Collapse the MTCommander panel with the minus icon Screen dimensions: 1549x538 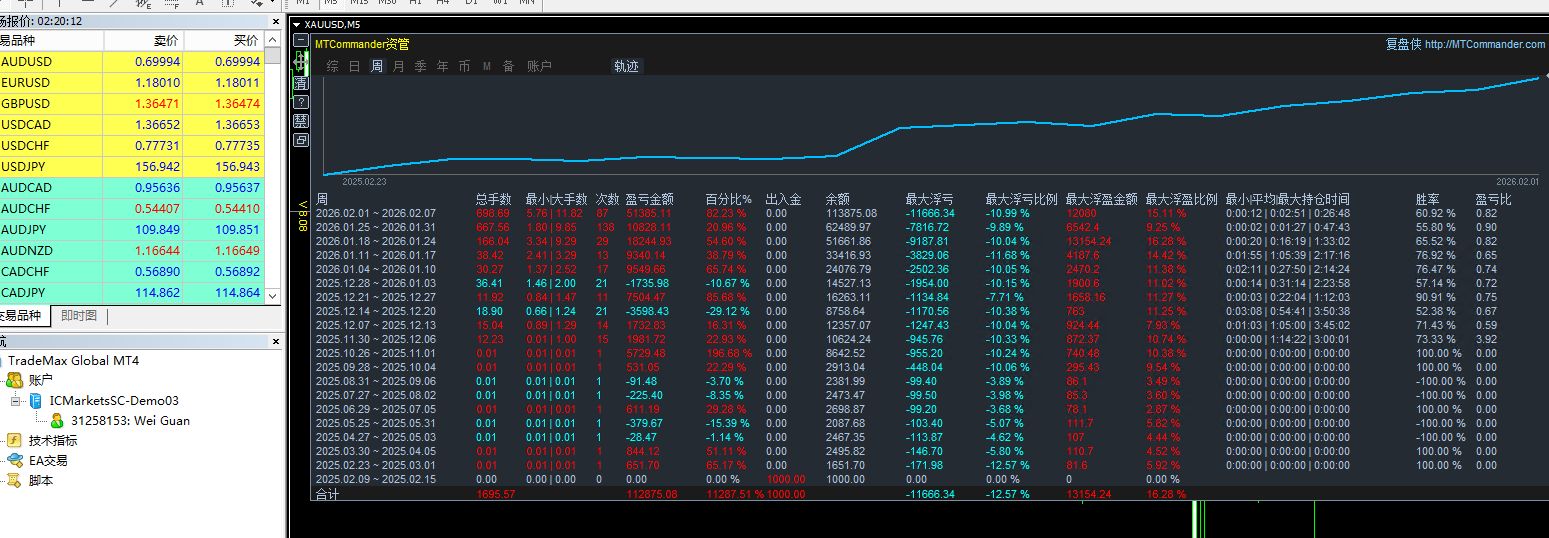(301, 42)
